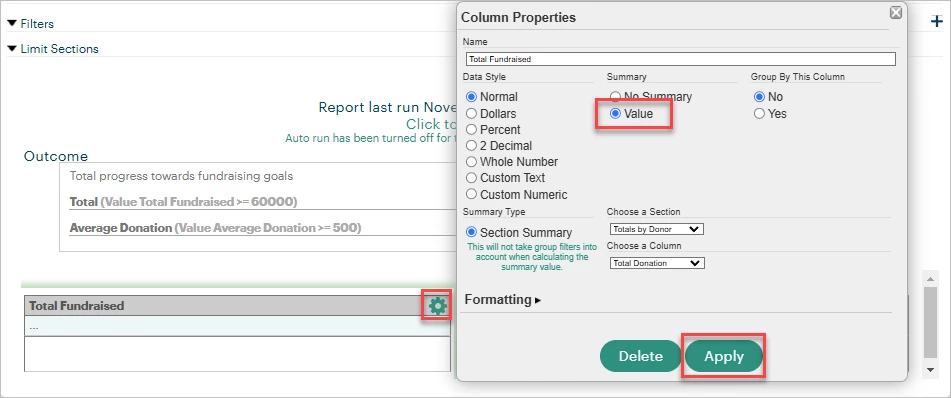
Task: Click 'Total progress towards fundraising goals' text
Action: point(181,177)
